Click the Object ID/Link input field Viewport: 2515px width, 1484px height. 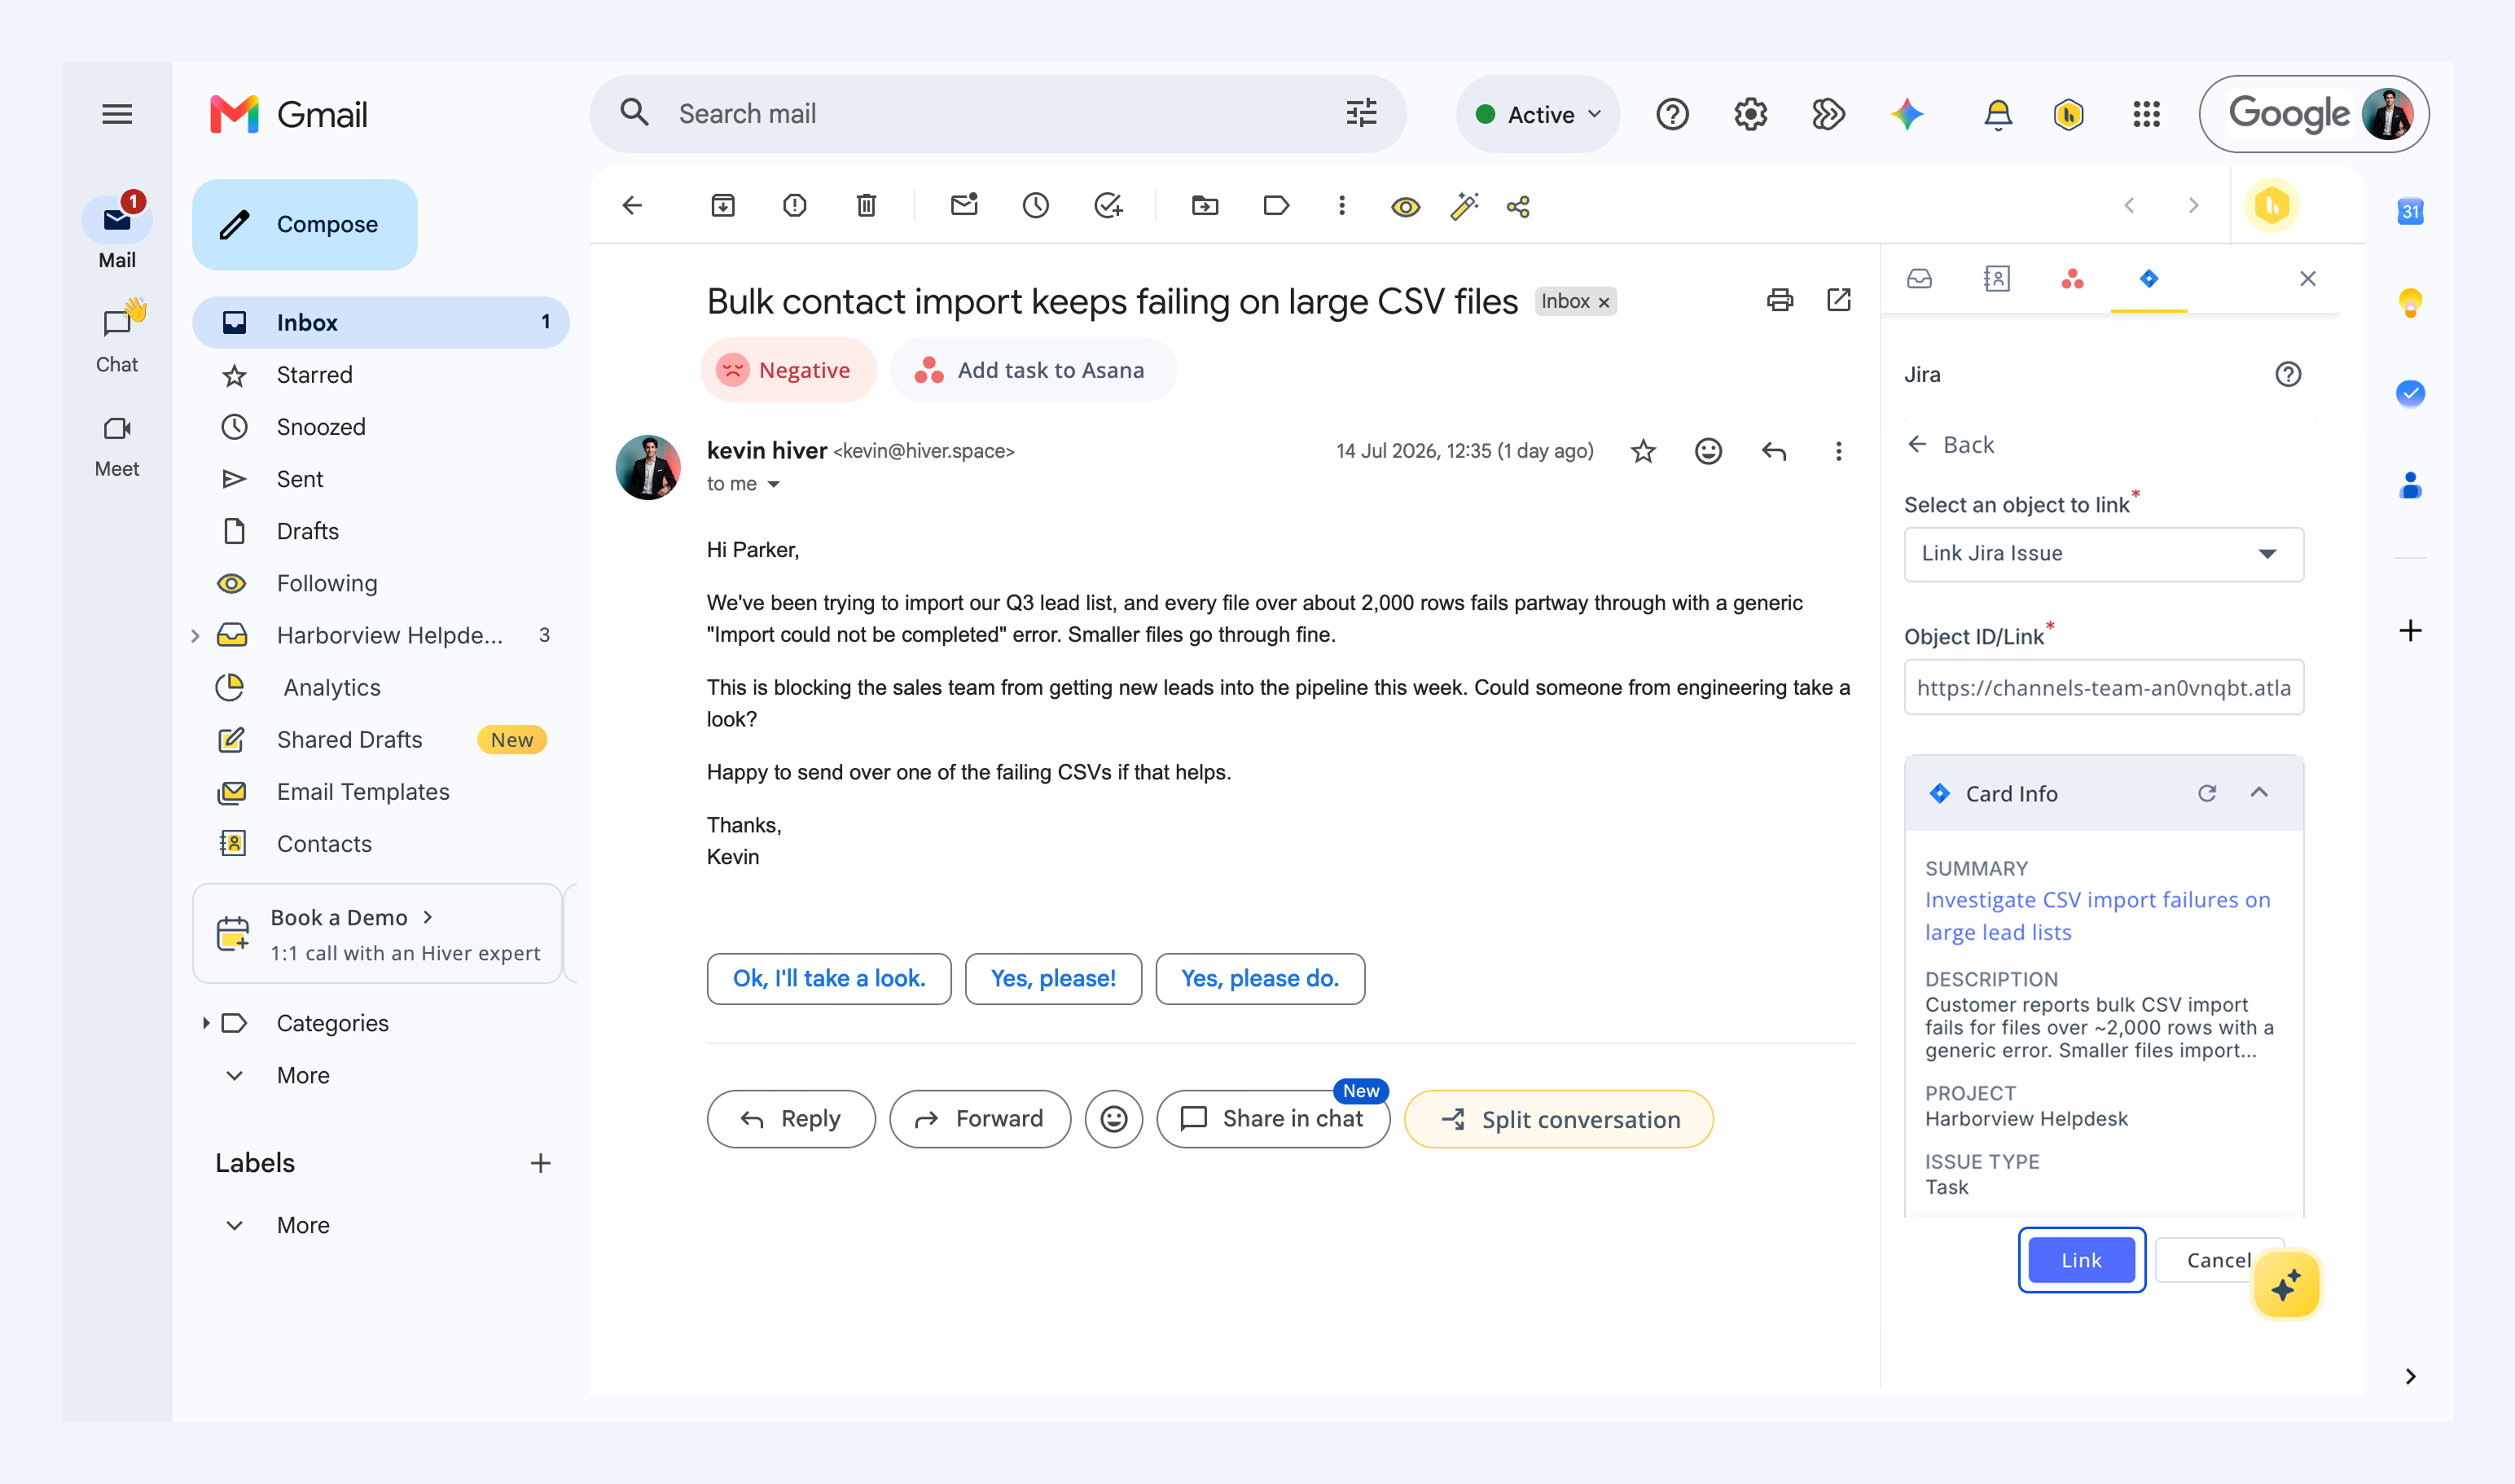[x=2104, y=687]
